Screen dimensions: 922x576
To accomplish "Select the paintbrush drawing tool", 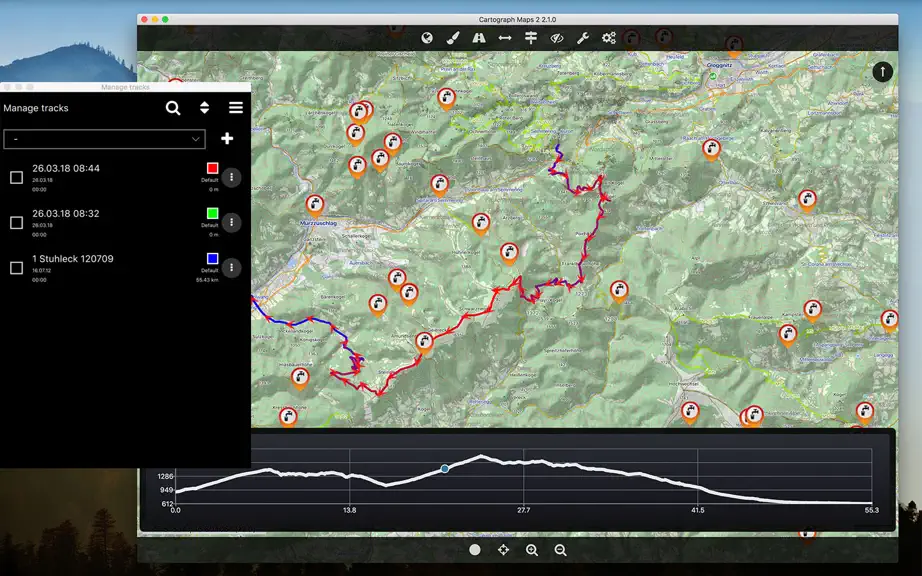I will [453, 38].
